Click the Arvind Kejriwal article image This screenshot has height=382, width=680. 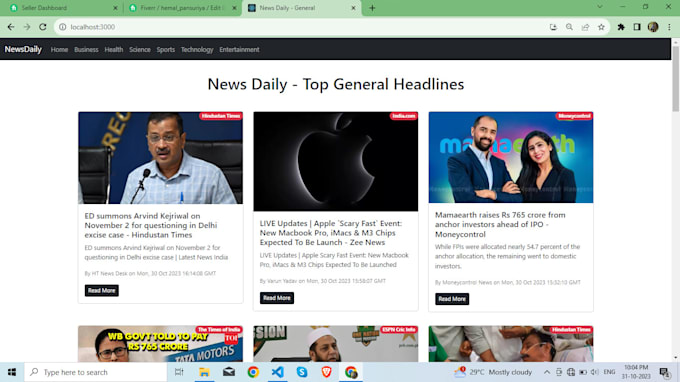160,158
